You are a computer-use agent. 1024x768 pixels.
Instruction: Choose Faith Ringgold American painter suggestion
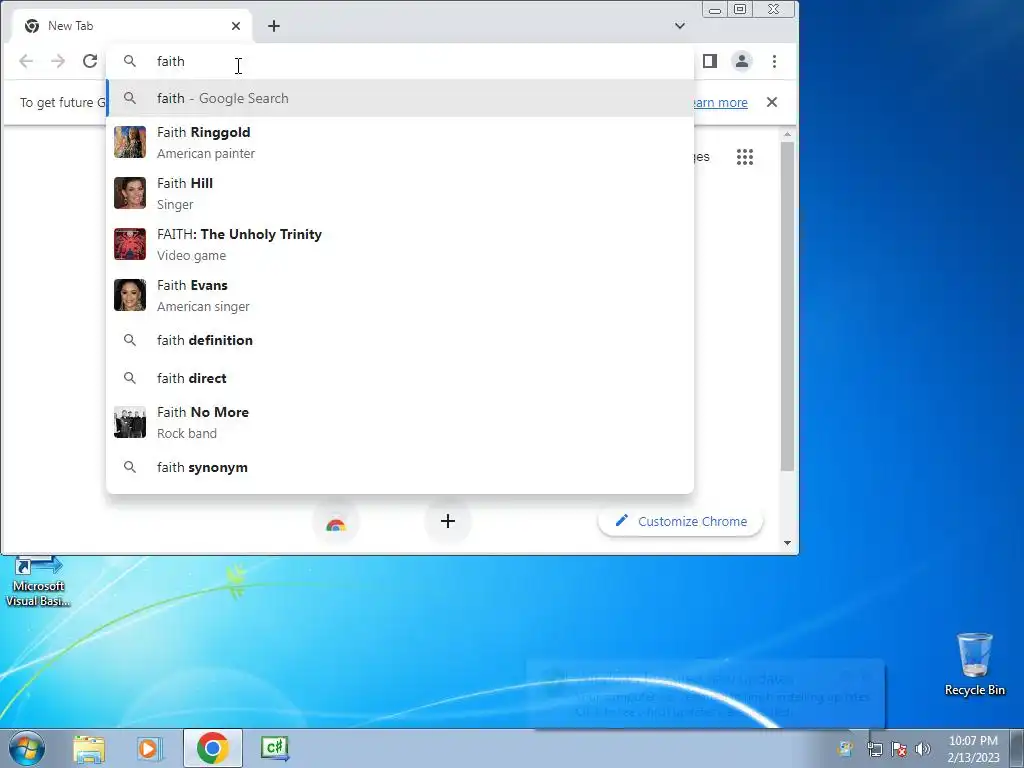(400, 142)
